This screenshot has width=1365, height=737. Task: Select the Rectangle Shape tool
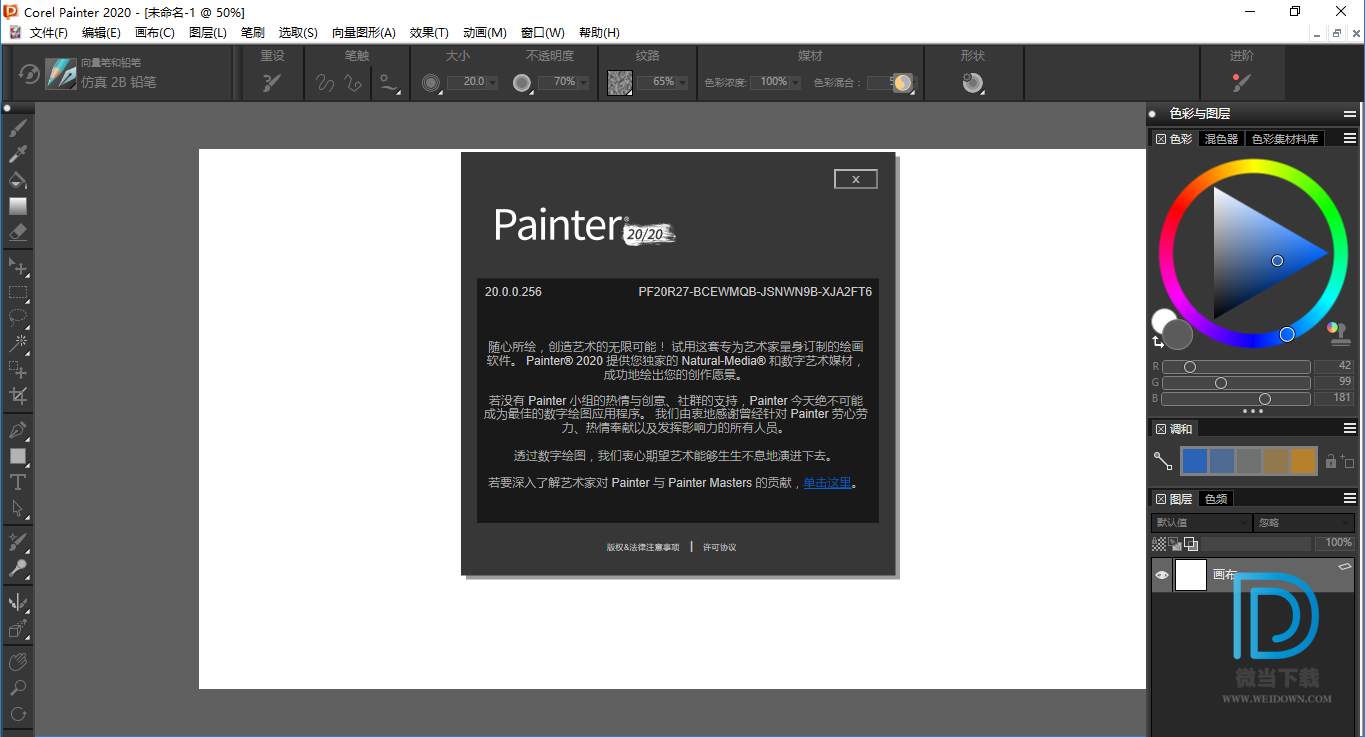click(x=18, y=456)
